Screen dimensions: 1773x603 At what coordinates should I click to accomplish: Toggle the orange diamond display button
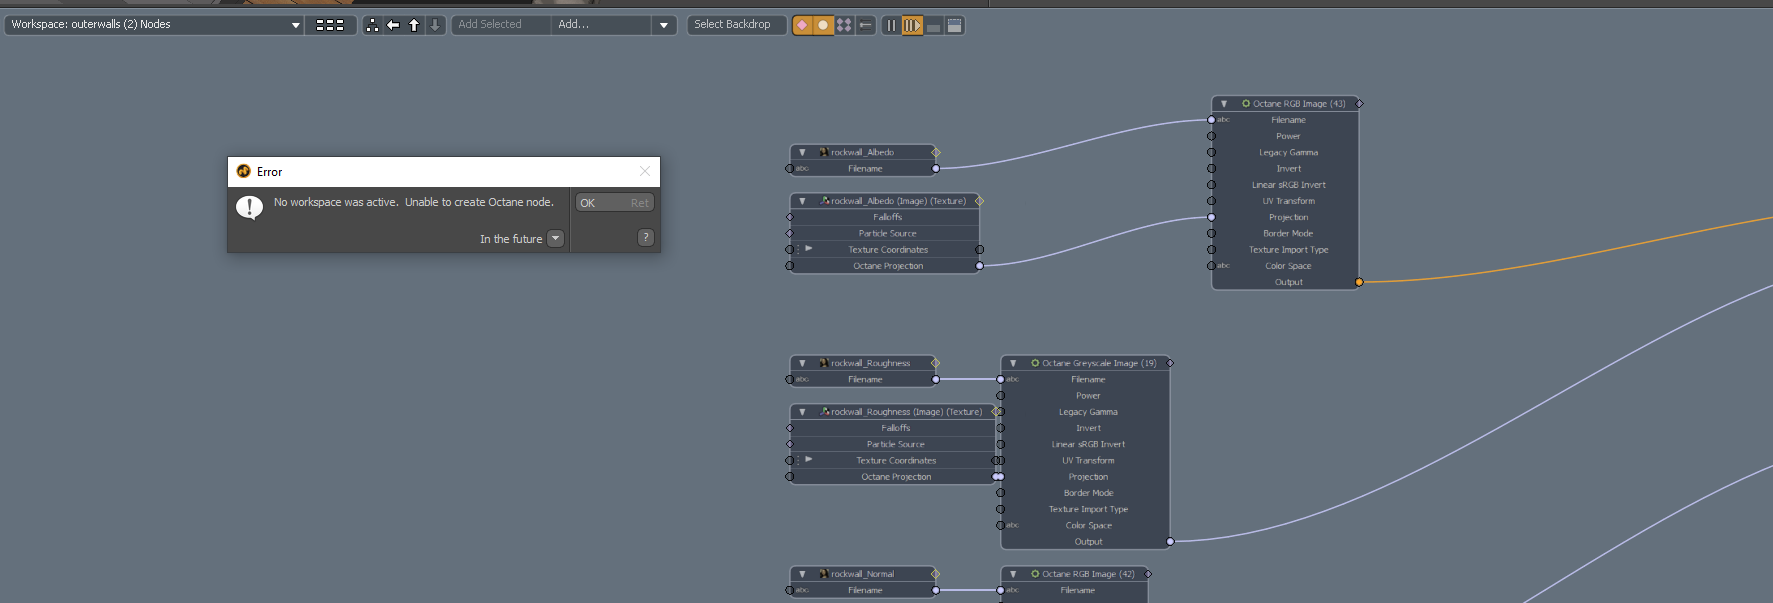pyautogui.click(x=802, y=25)
